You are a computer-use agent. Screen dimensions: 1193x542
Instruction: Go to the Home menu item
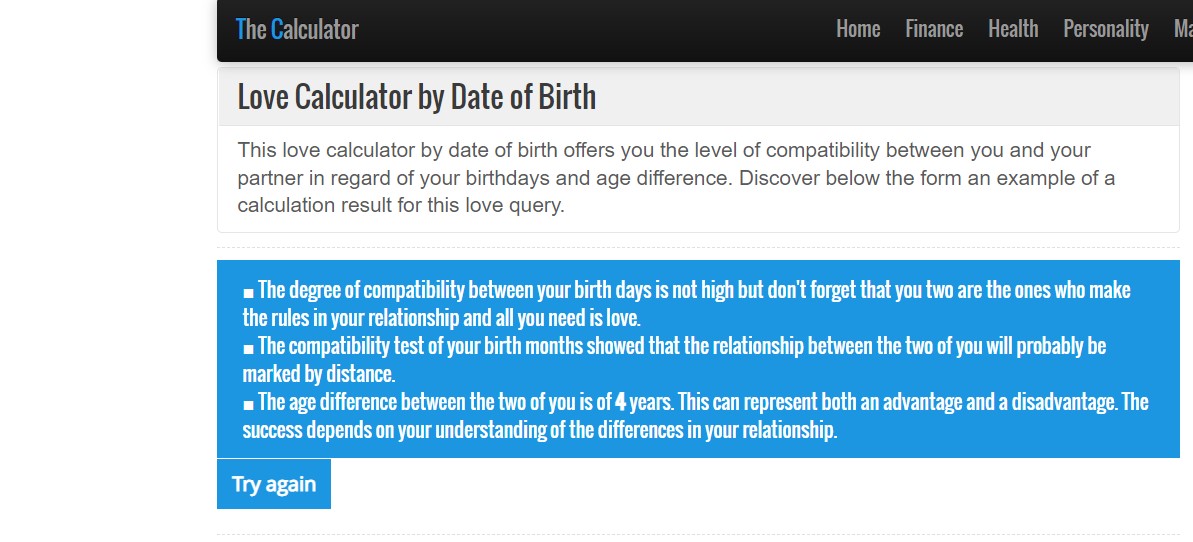858,29
